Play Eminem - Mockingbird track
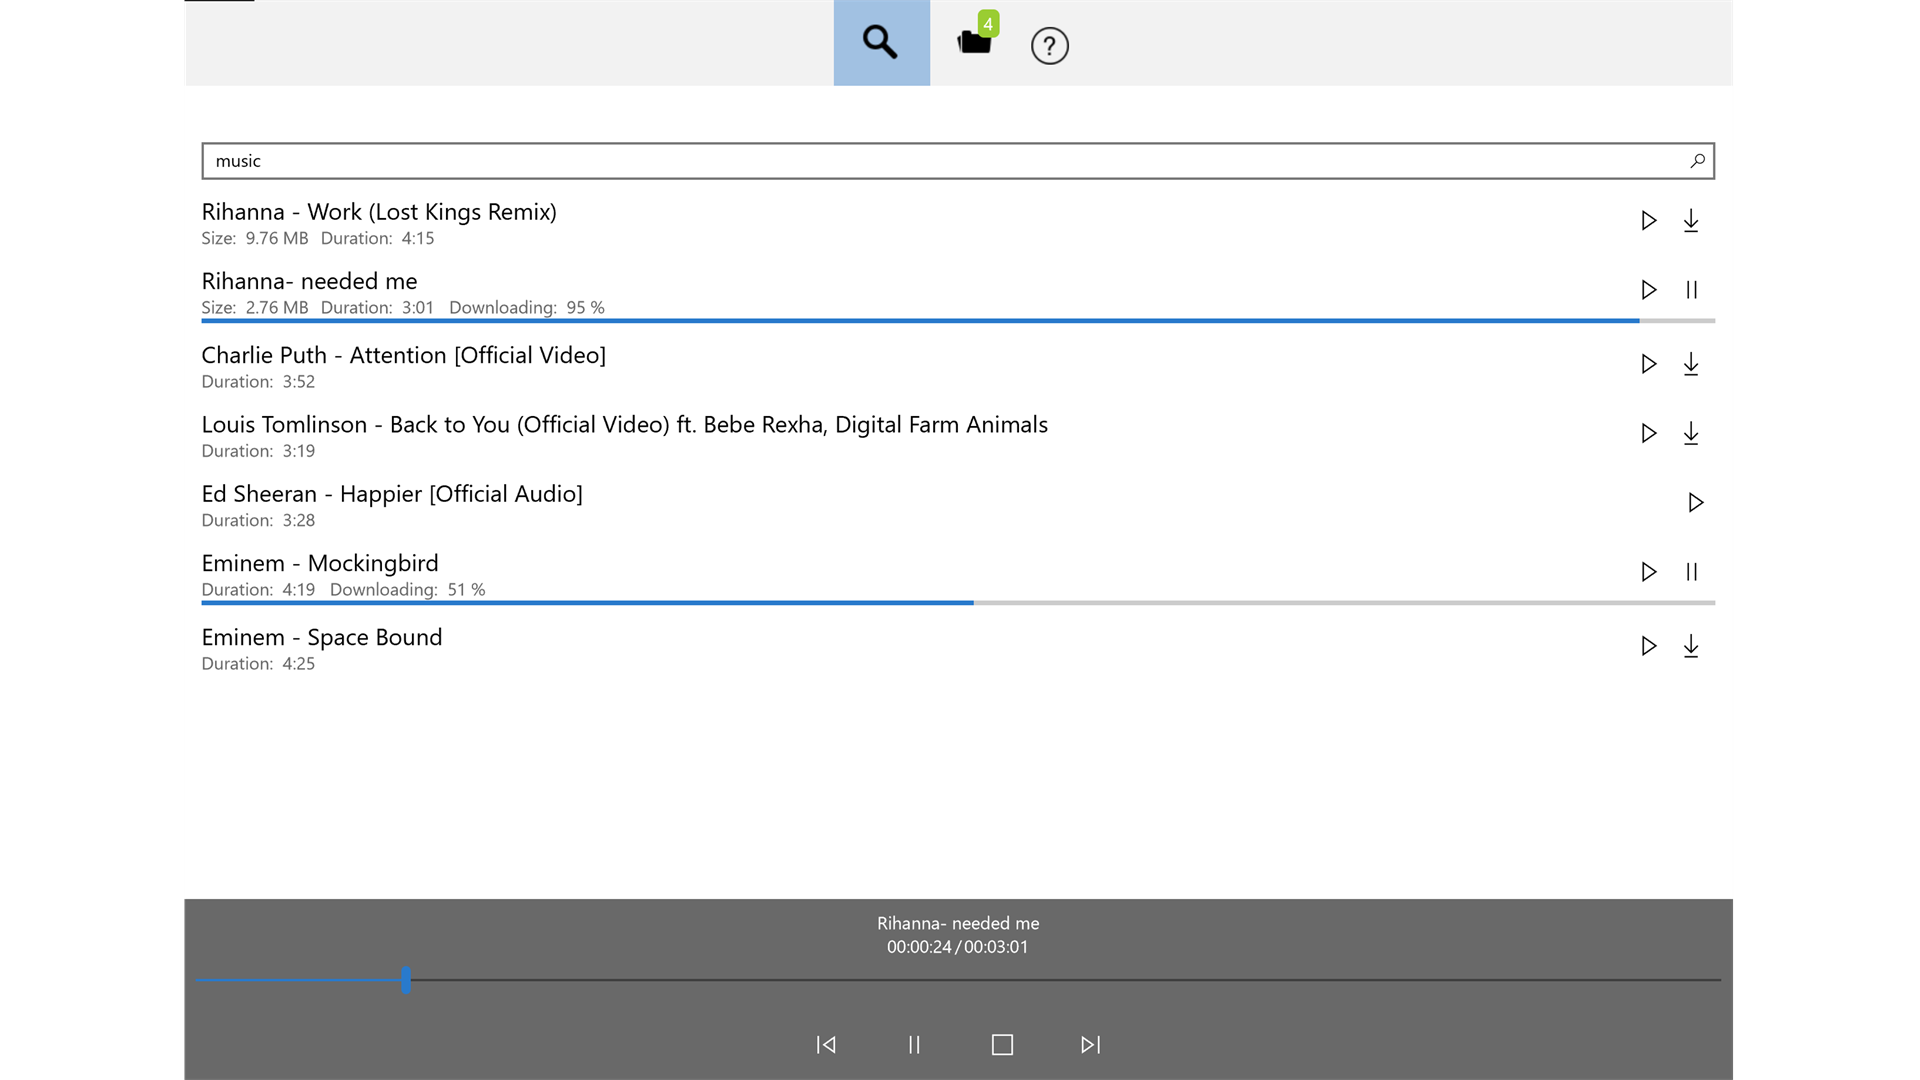 pyautogui.click(x=1648, y=572)
